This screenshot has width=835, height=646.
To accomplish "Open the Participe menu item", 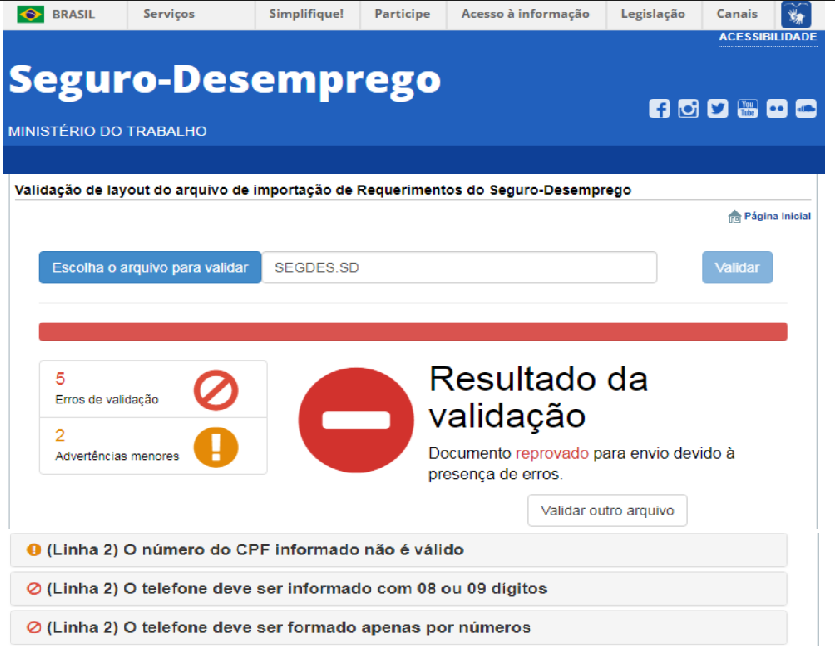I will click(402, 14).
